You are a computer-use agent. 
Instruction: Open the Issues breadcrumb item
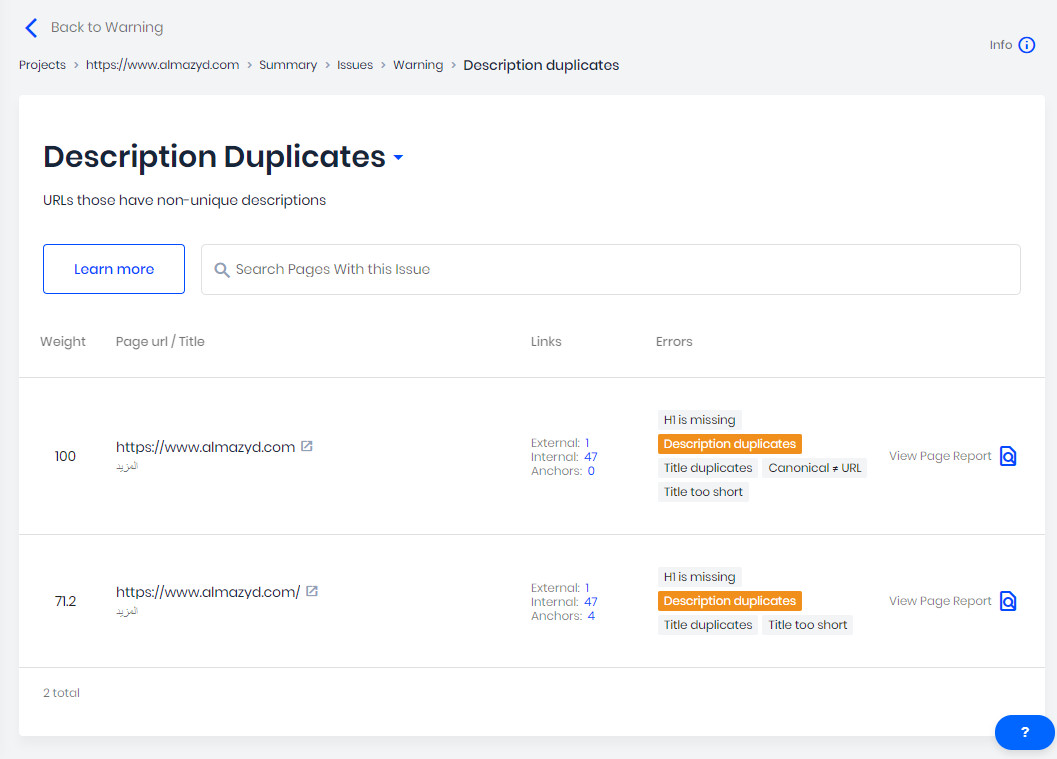pyautogui.click(x=355, y=65)
